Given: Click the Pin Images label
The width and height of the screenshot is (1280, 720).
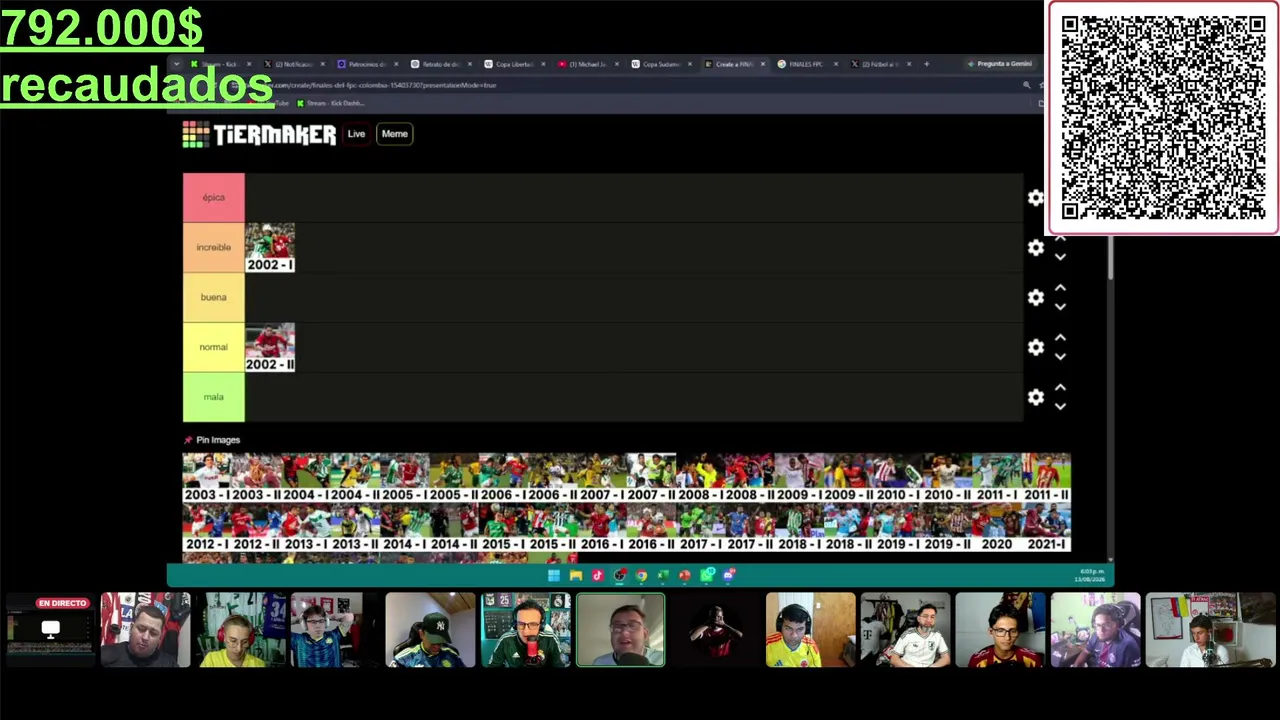Looking at the screenshot, I should pos(218,440).
